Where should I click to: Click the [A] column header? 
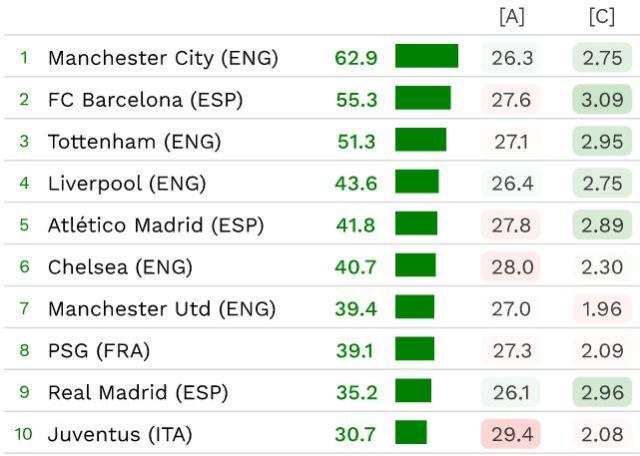coord(512,17)
